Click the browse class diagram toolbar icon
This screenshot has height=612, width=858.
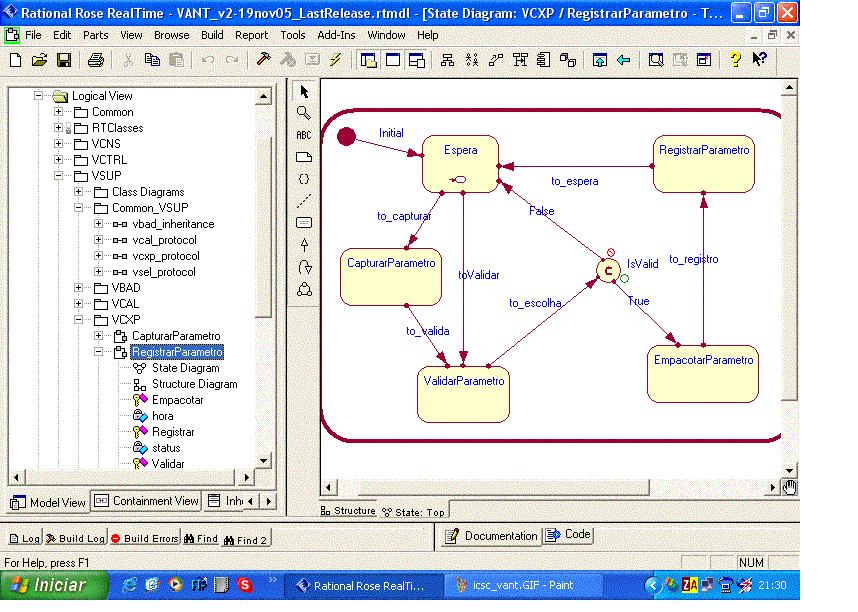pyautogui.click(x=447, y=60)
